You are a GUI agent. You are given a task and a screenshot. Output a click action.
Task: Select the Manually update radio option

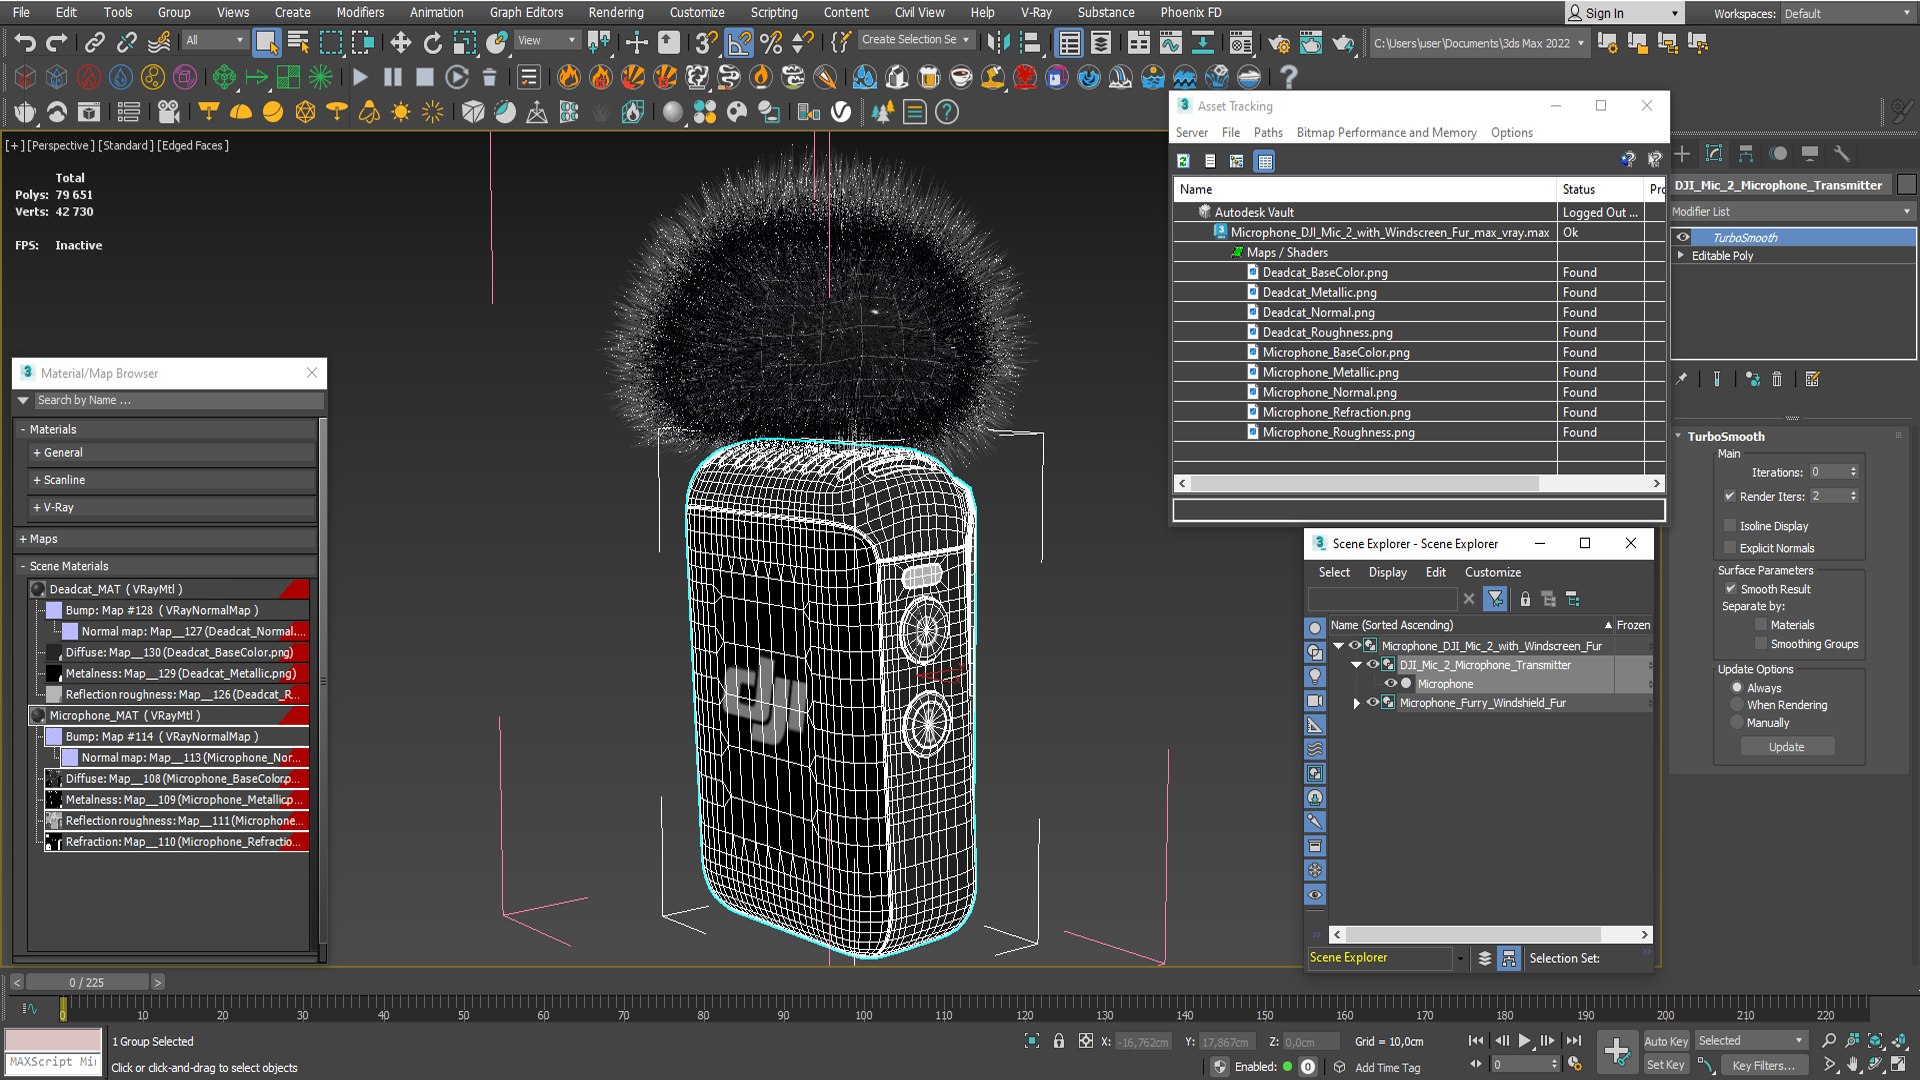(x=1737, y=723)
